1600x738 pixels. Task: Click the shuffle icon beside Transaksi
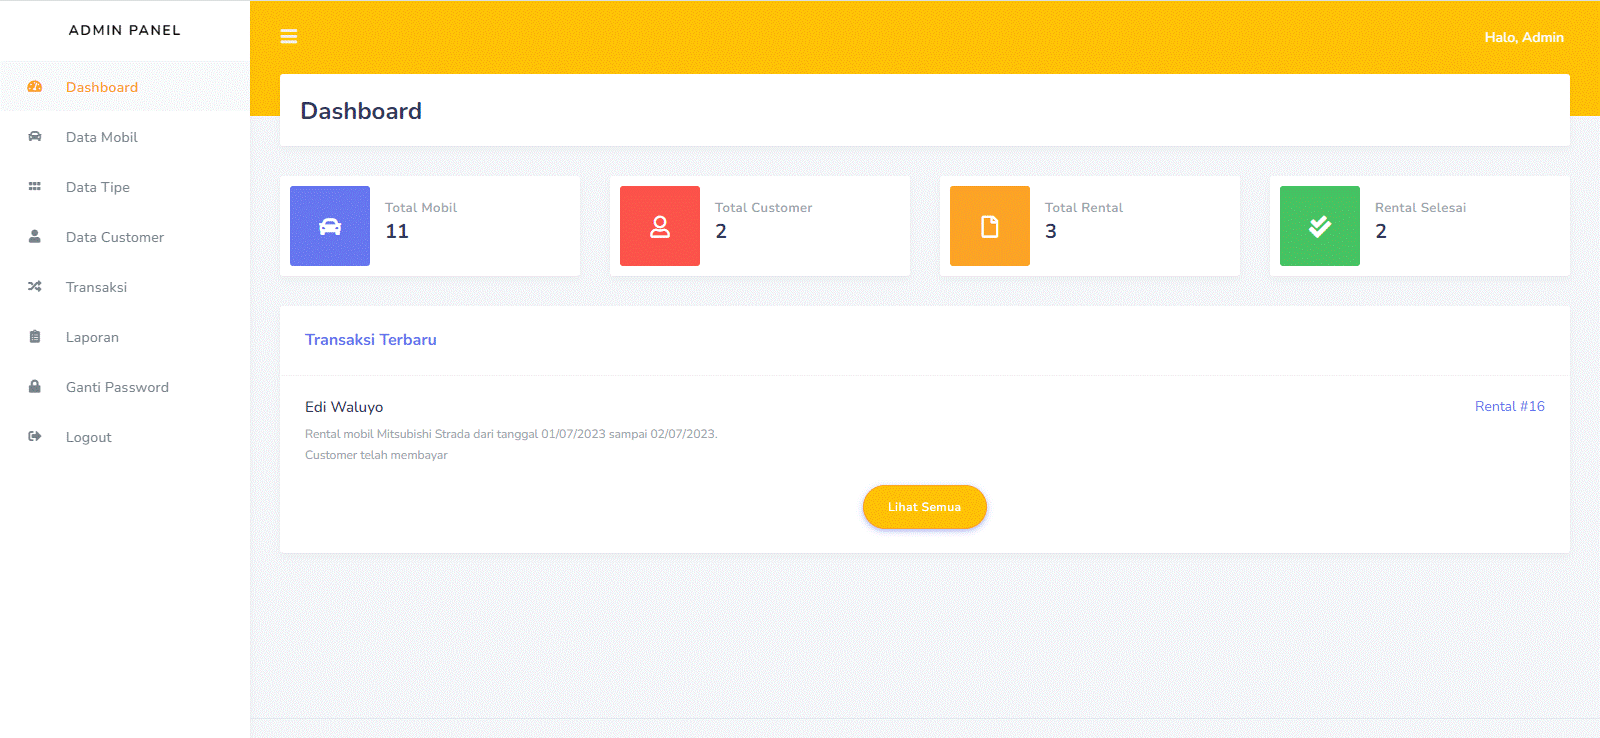tap(35, 287)
